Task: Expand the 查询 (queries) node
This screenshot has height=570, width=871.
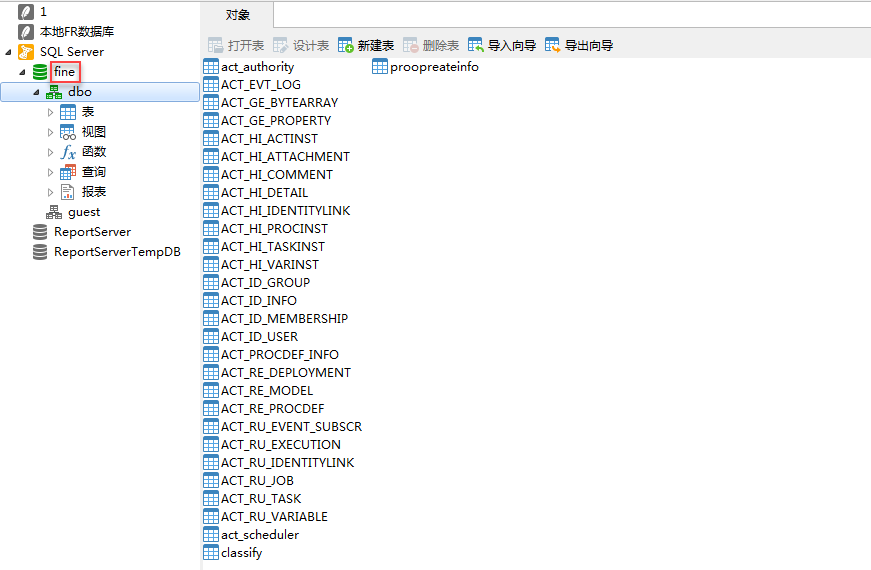Action: [x=51, y=172]
